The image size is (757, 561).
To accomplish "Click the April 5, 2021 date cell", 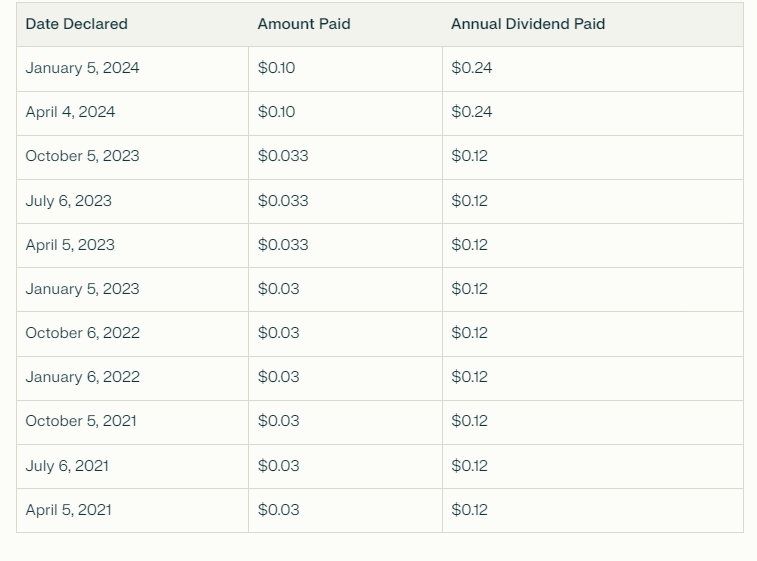I will (69, 510).
